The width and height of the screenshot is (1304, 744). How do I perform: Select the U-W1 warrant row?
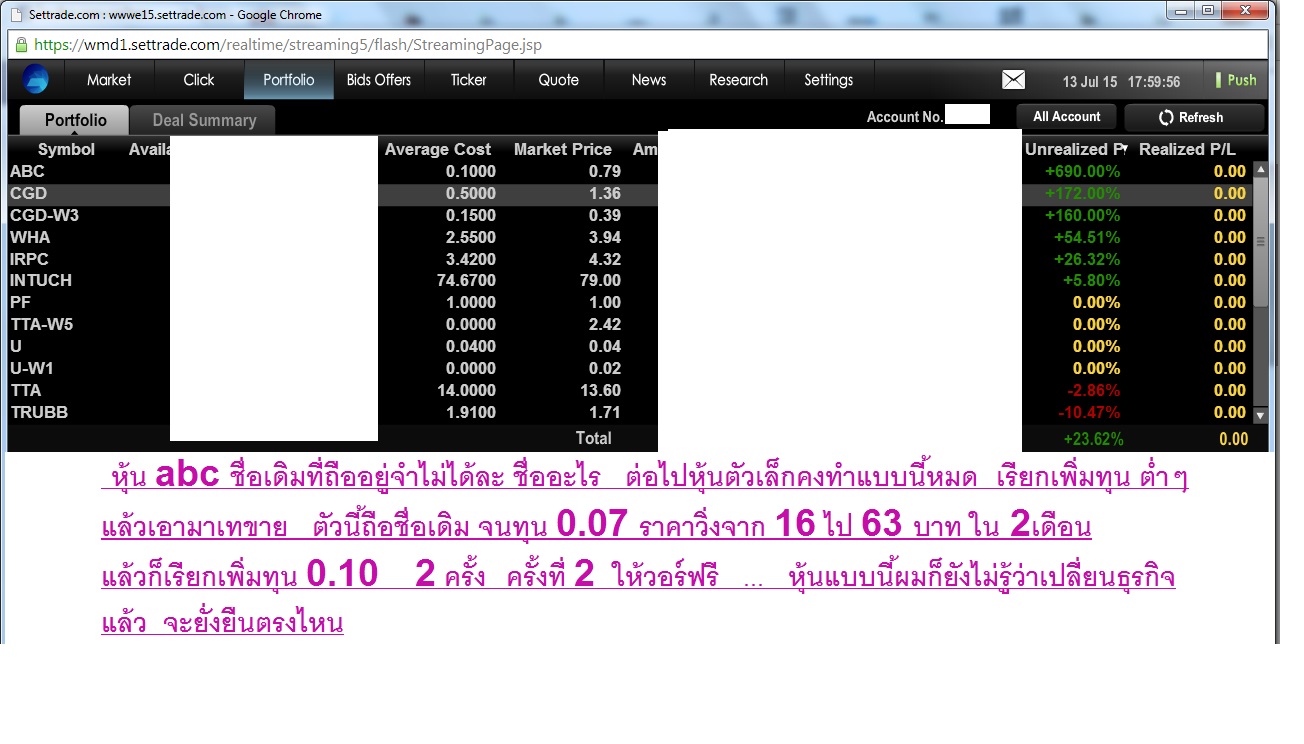click(x=630, y=368)
